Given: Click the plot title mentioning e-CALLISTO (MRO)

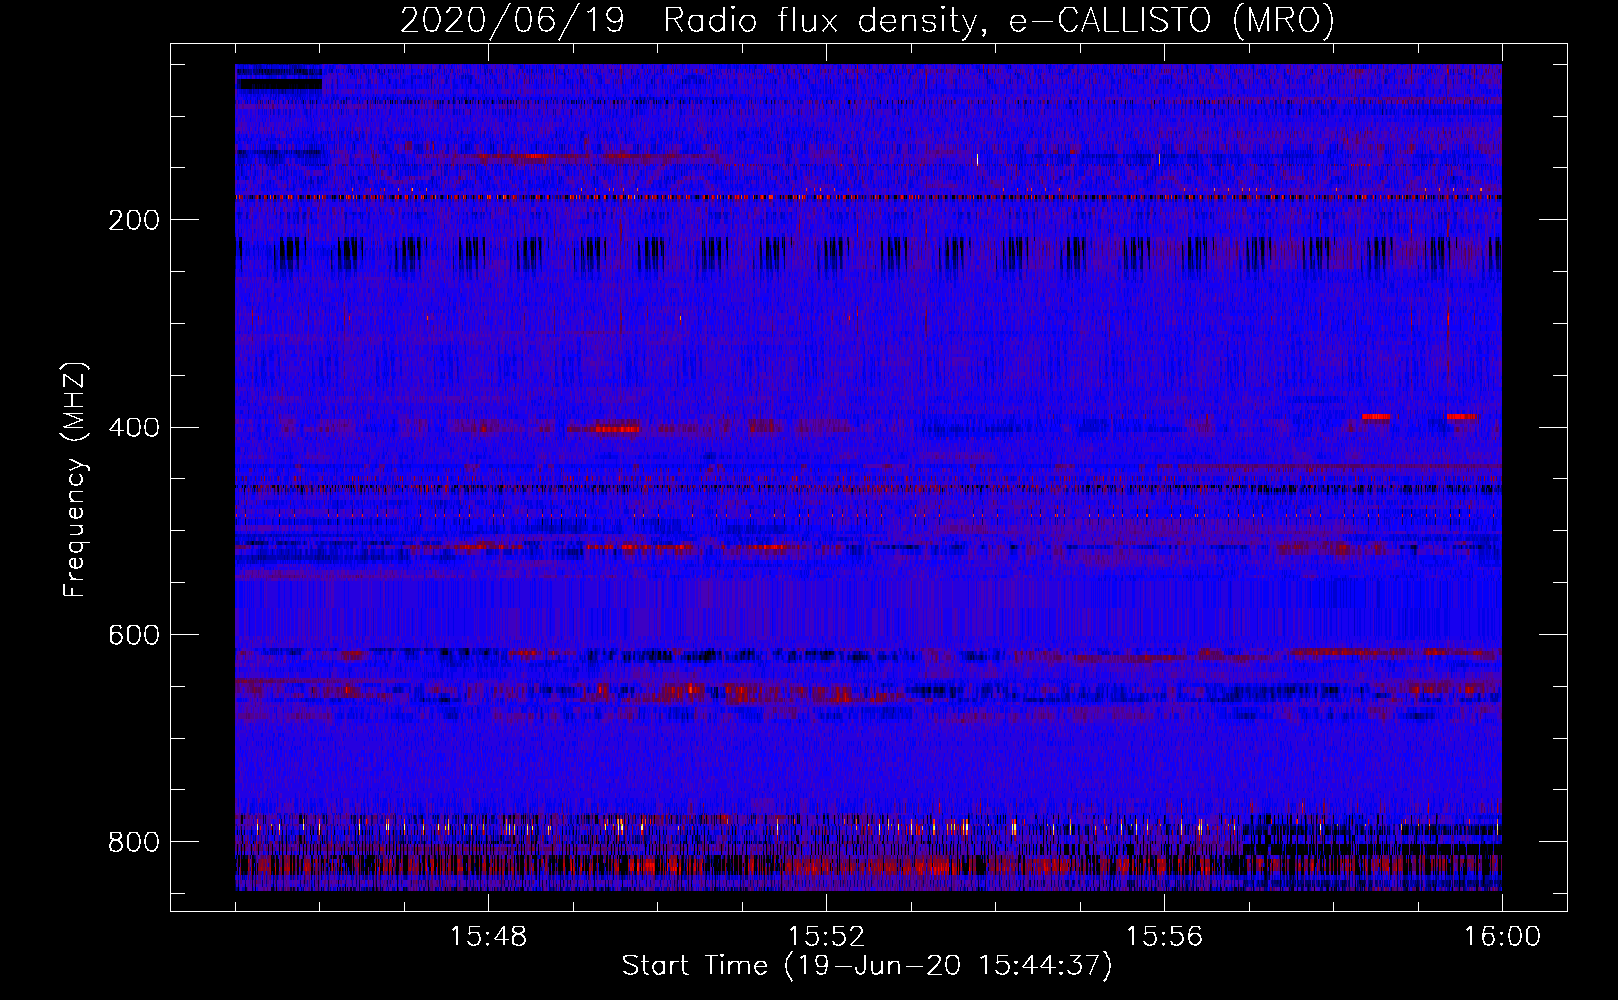Looking at the screenshot, I should [867, 20].
